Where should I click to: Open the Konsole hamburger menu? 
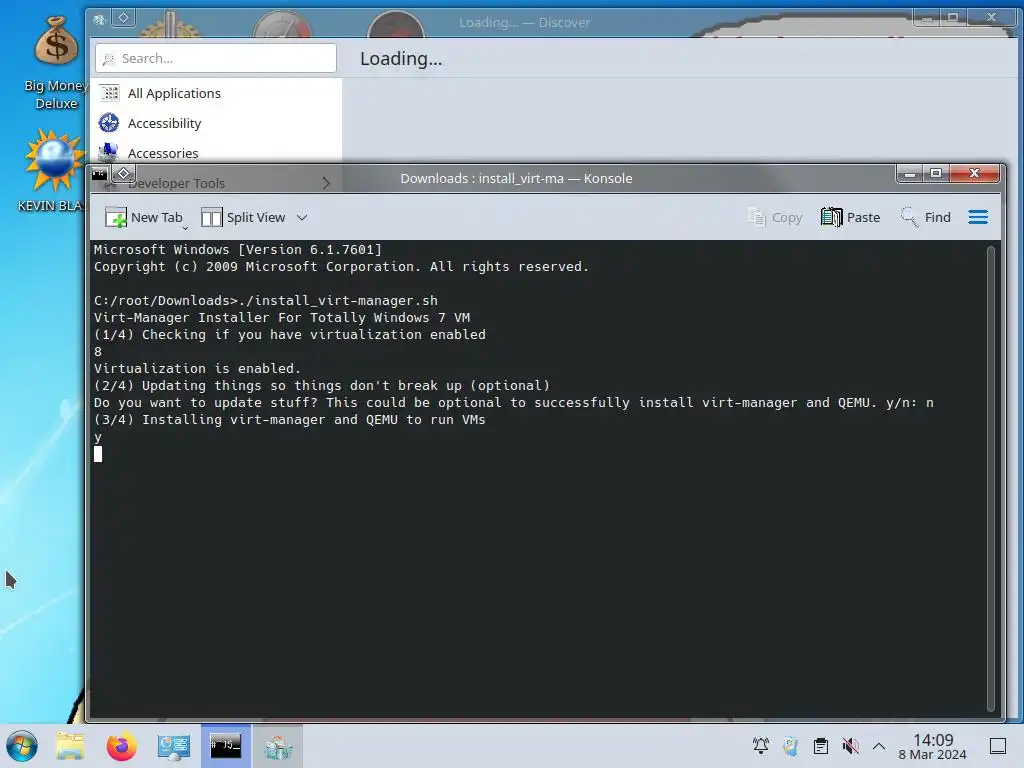tap(978, 217)
